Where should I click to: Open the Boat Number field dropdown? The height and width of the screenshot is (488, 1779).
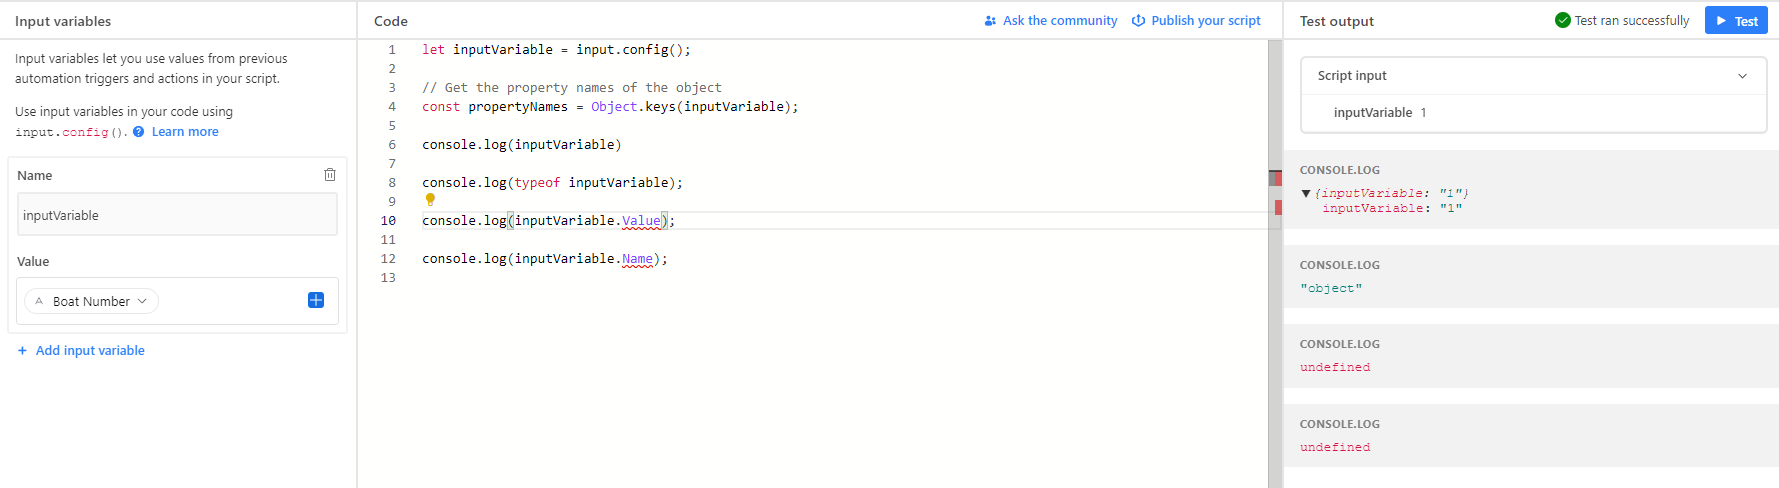[x=91, y=301]
